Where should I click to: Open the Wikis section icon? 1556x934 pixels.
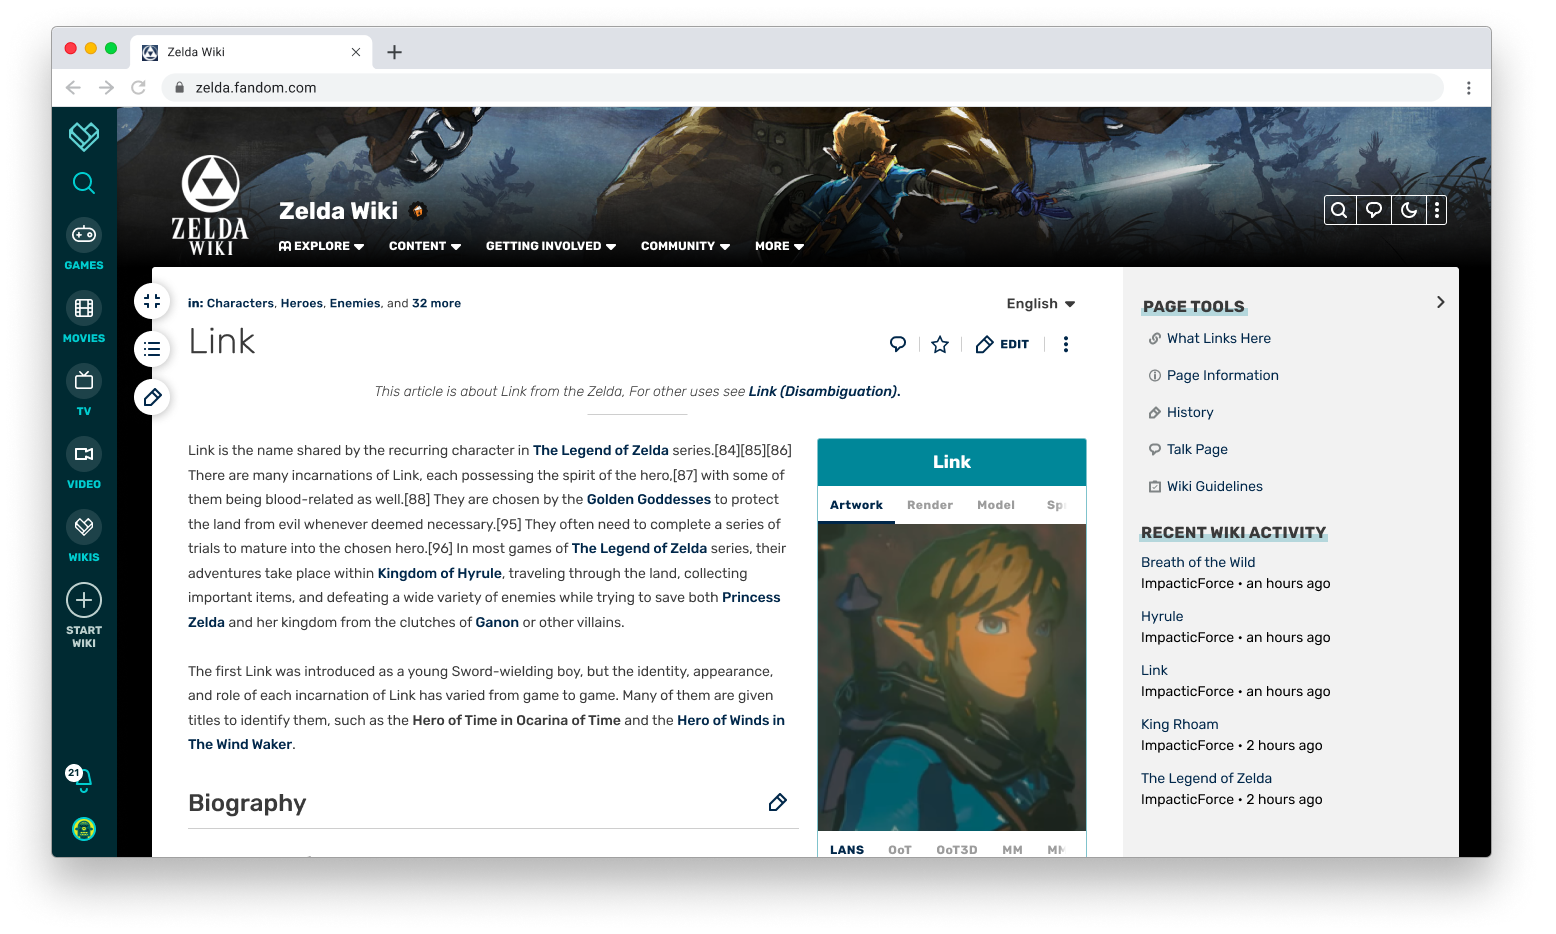tap(84, 527)
